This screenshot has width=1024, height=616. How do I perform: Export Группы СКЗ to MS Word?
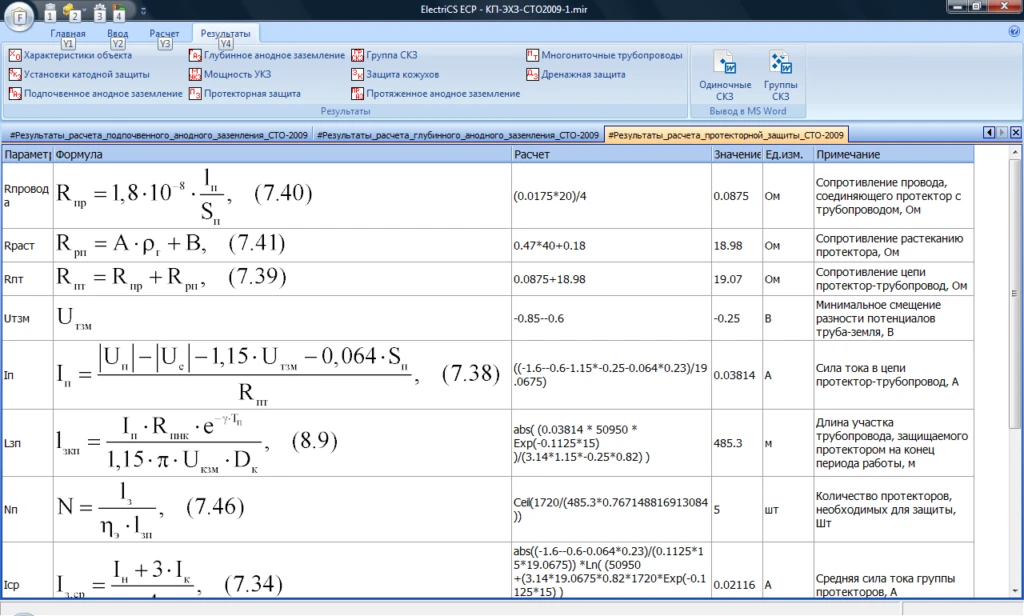pyautogui.click(x=780, y=76)
